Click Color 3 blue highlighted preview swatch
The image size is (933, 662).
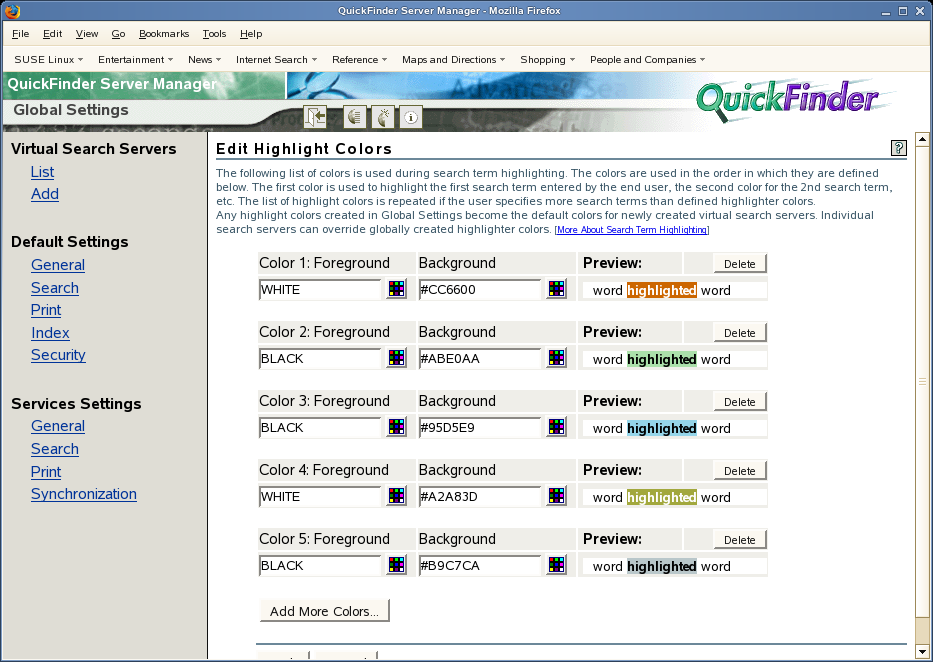pyautogui.click(x=662, y=428)
